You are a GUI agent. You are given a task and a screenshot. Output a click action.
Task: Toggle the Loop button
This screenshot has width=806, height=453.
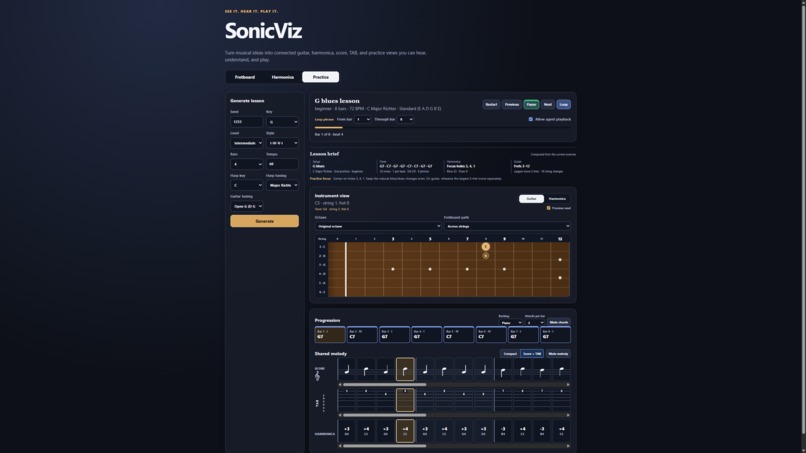coord(563,104)
